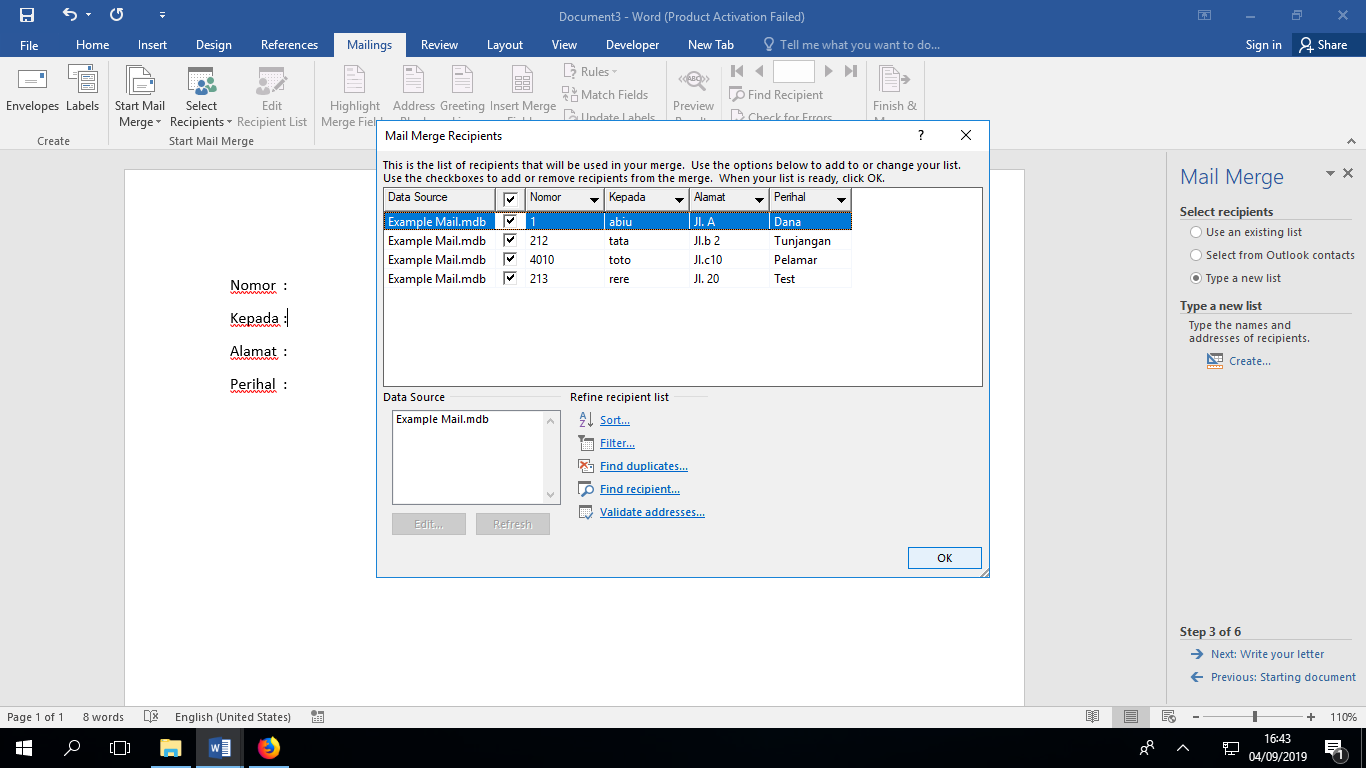Screen dimensions: 1366x768
Task: Switch to the References ribbon tab
Action: click(289, 45)
